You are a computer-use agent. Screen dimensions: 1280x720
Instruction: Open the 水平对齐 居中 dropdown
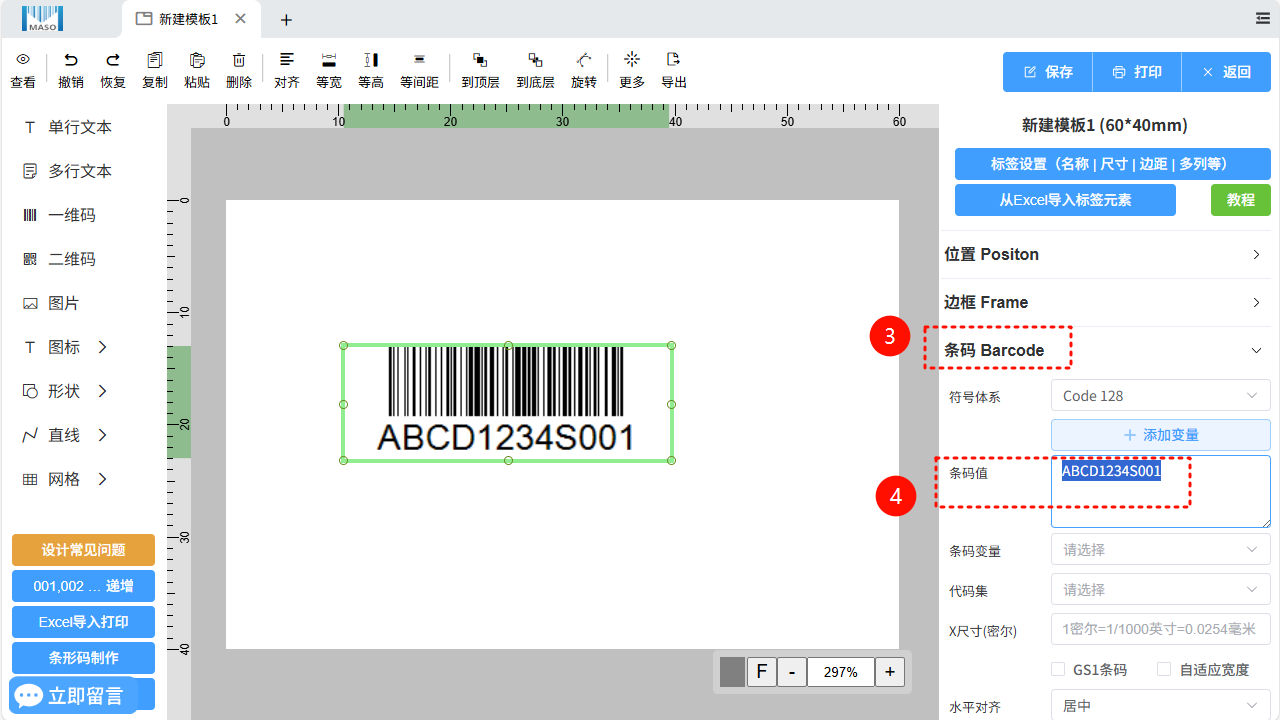coord(1160,706)
